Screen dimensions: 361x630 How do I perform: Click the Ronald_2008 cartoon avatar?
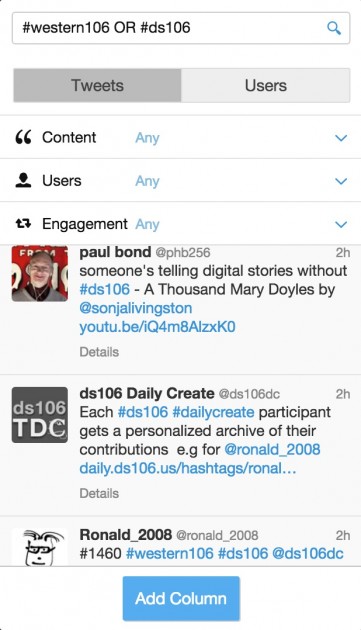pyautogui.click(x=40, y=547)
